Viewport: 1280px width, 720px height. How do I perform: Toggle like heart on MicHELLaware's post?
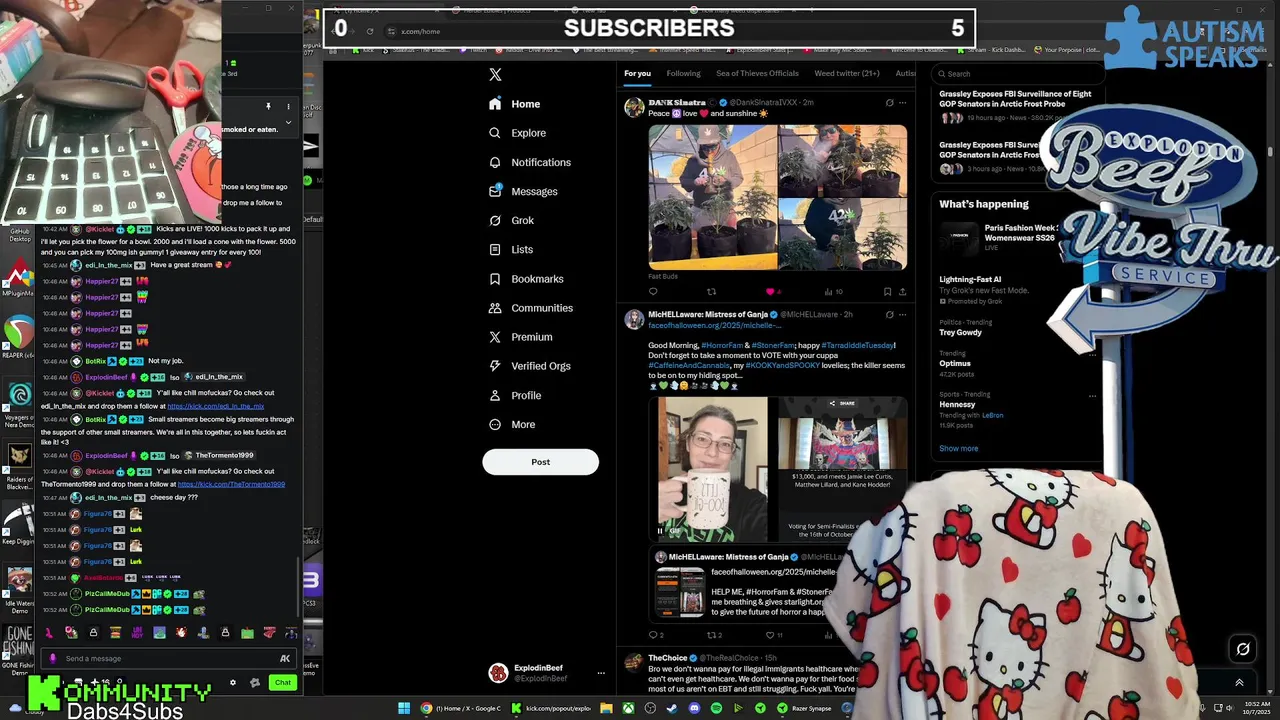click(x=770, y=635)
